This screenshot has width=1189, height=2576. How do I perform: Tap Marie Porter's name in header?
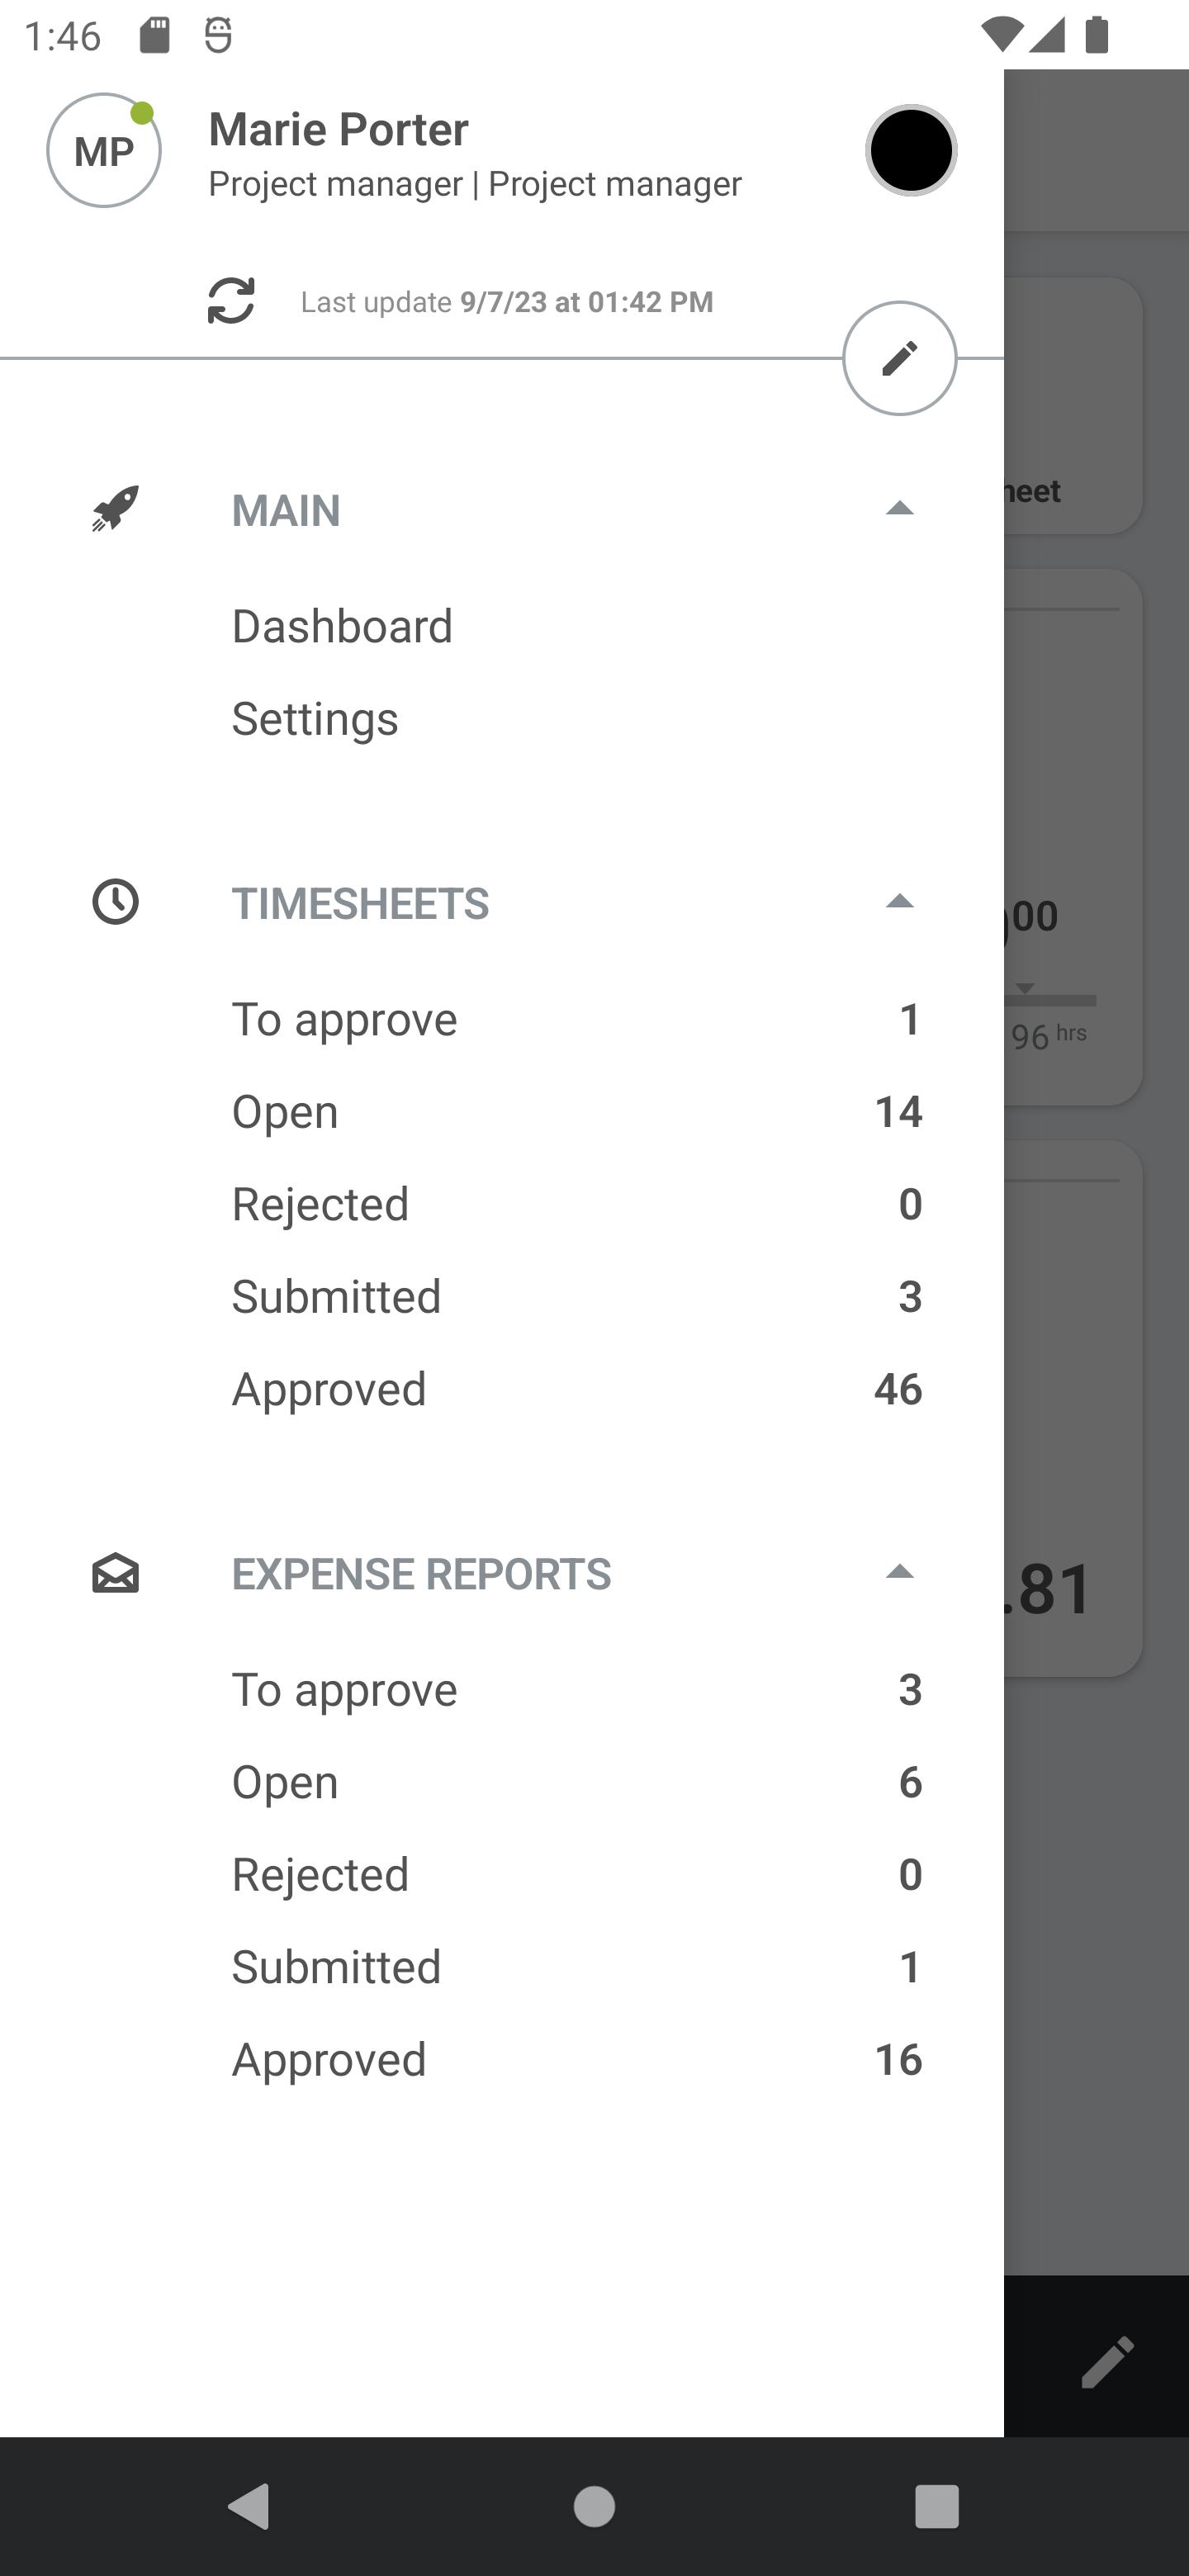click(338, 129)
